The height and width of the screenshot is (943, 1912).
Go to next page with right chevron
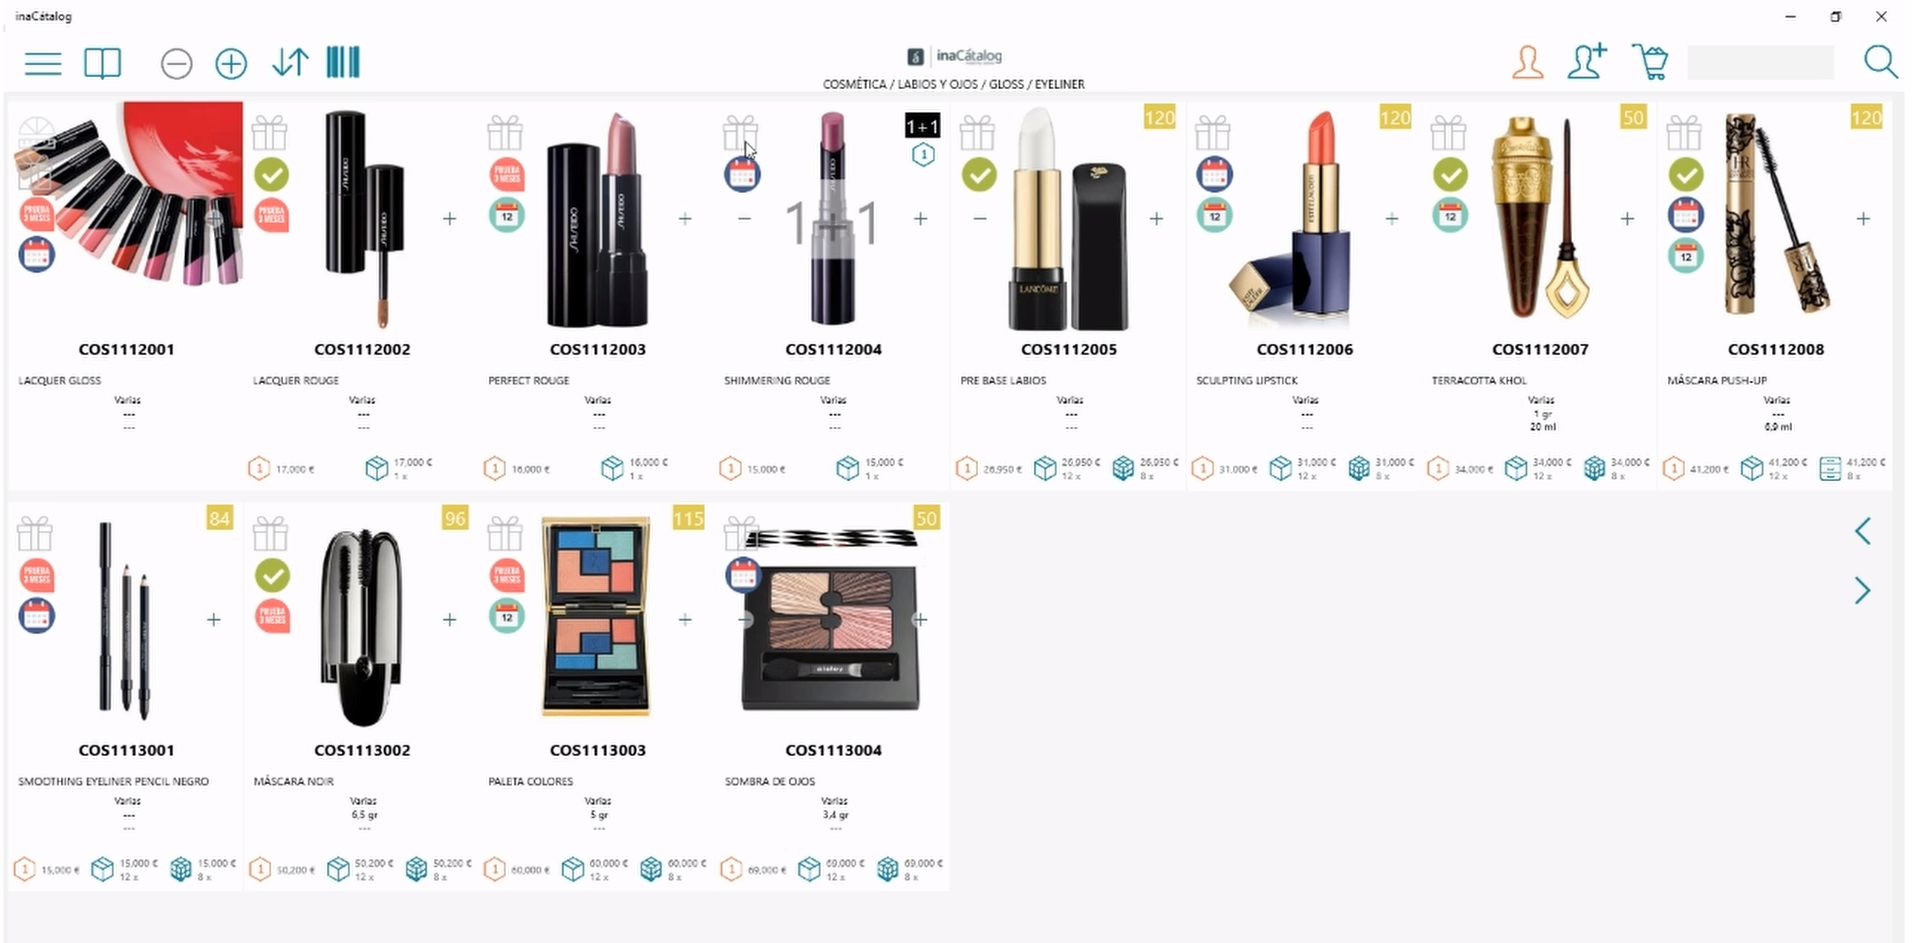pyautogui.click(x=1862, y=591)
